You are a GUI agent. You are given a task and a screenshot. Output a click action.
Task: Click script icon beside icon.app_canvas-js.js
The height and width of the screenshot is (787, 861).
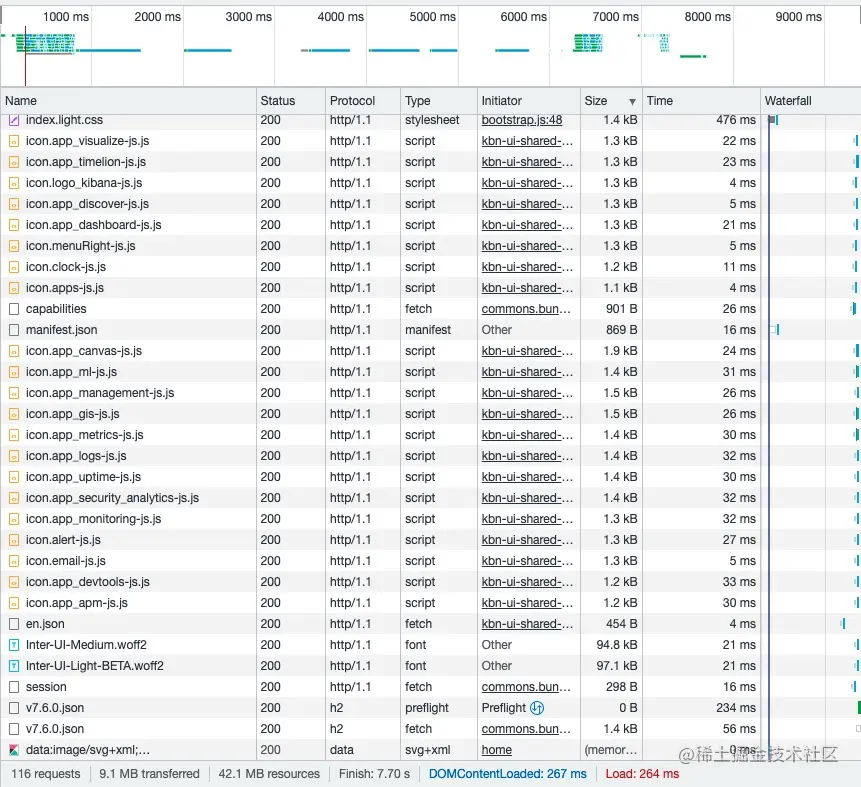[14, 351]
